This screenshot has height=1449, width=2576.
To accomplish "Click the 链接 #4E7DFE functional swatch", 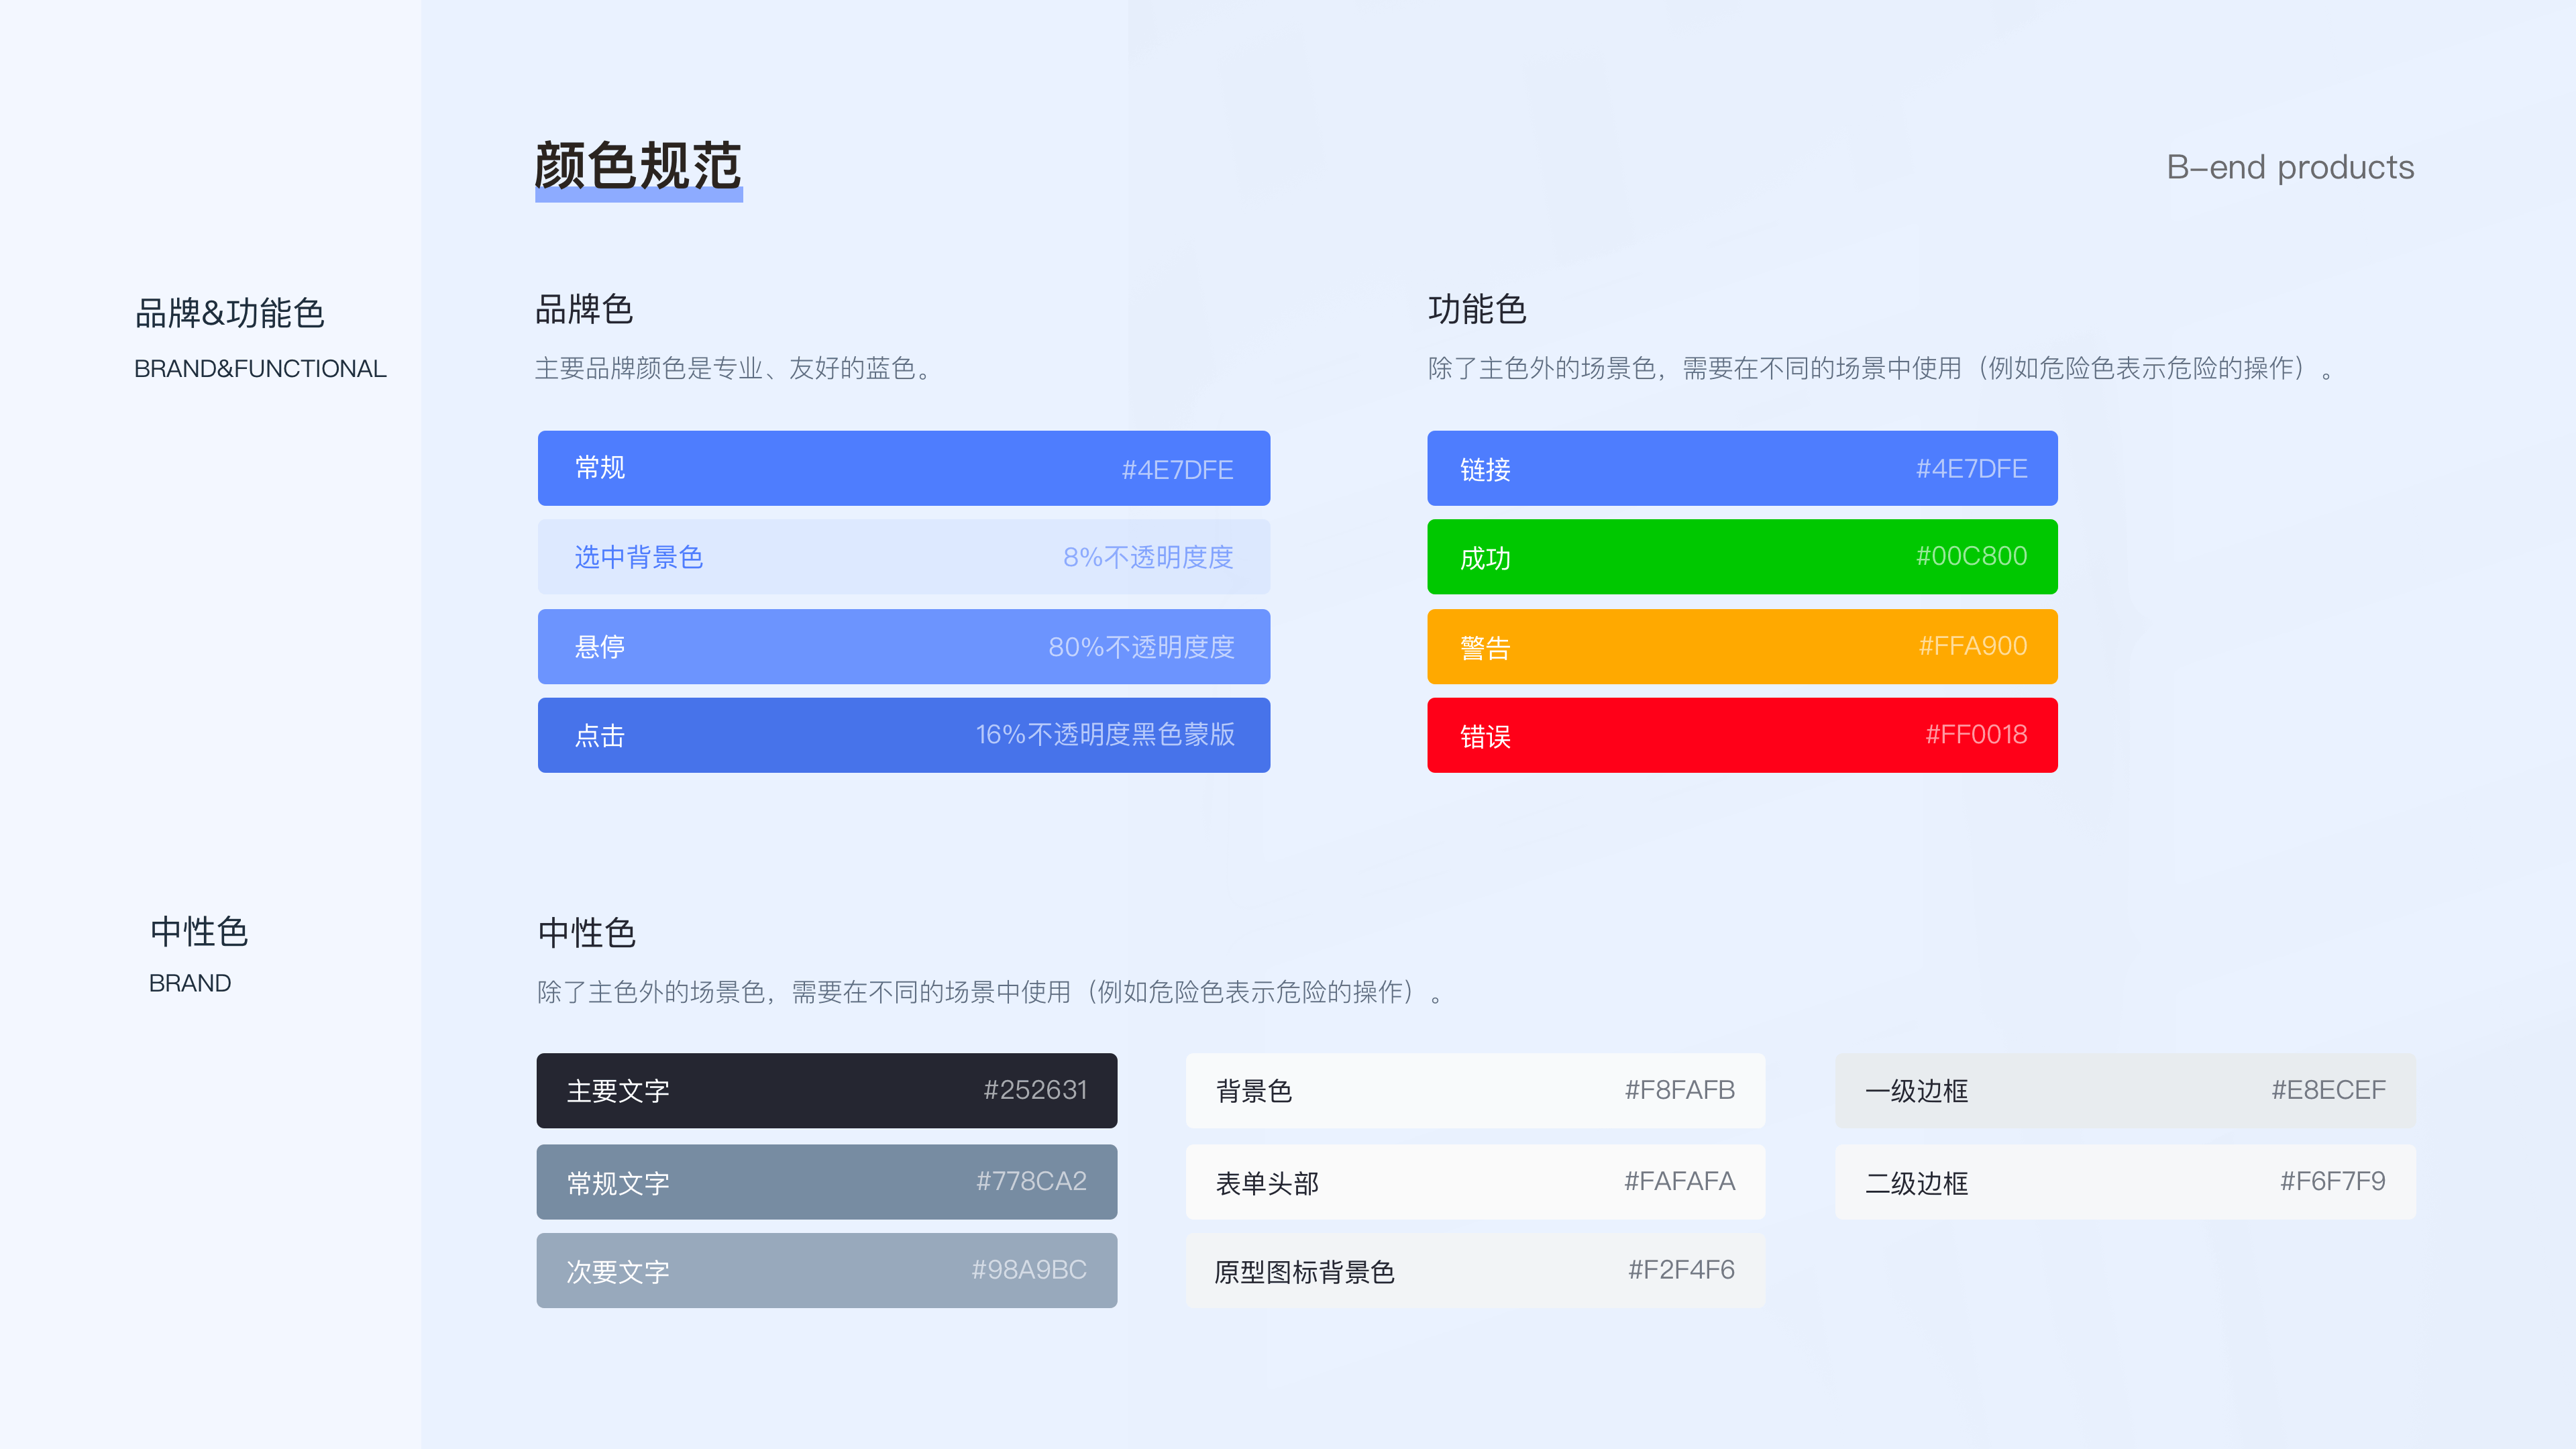I will pos(1742,468).
